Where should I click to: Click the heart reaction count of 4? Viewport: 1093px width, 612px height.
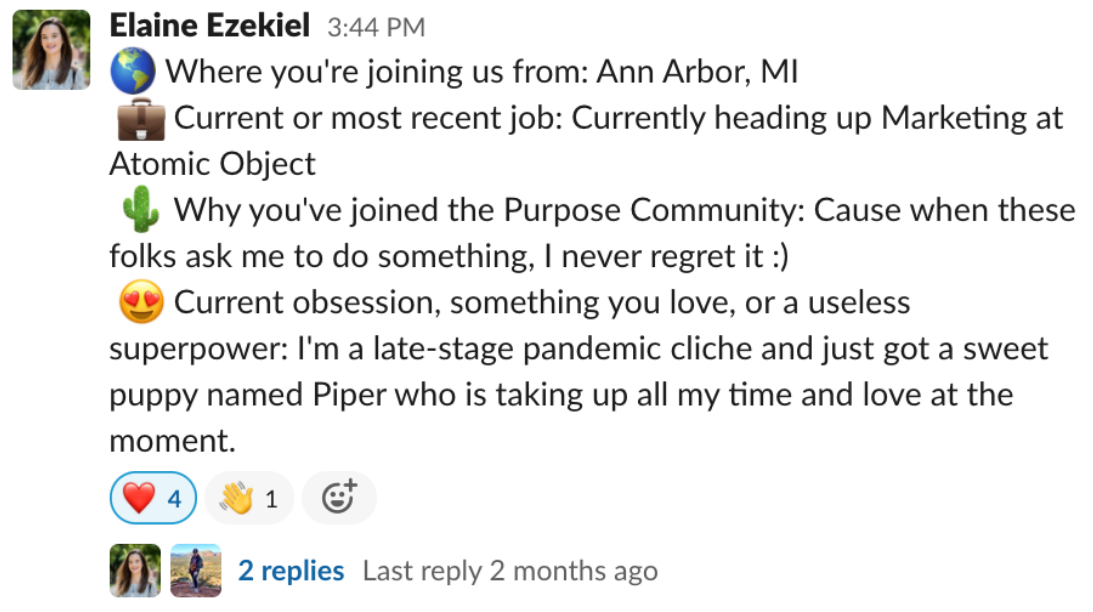point(175,498)
